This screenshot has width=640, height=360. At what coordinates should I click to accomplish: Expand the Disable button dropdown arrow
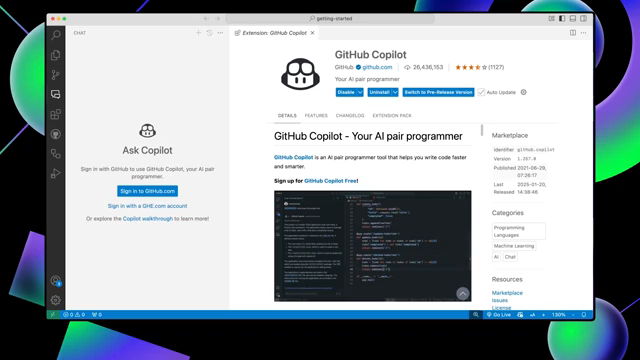pos(360,92)
